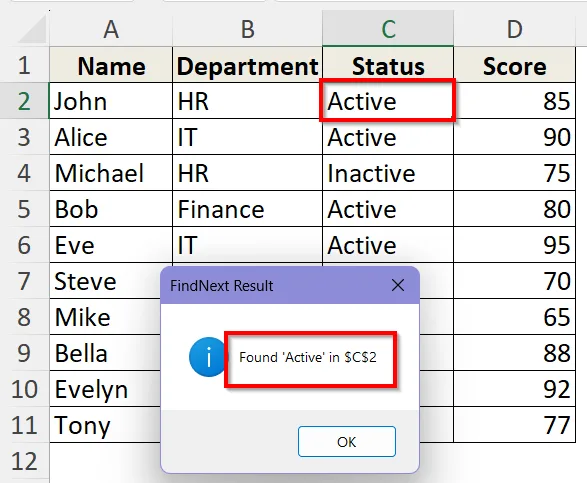Click OK in the FindNext Result dialog
The height and width of the screenshot is (483, 587).
[x=347, y=441]
